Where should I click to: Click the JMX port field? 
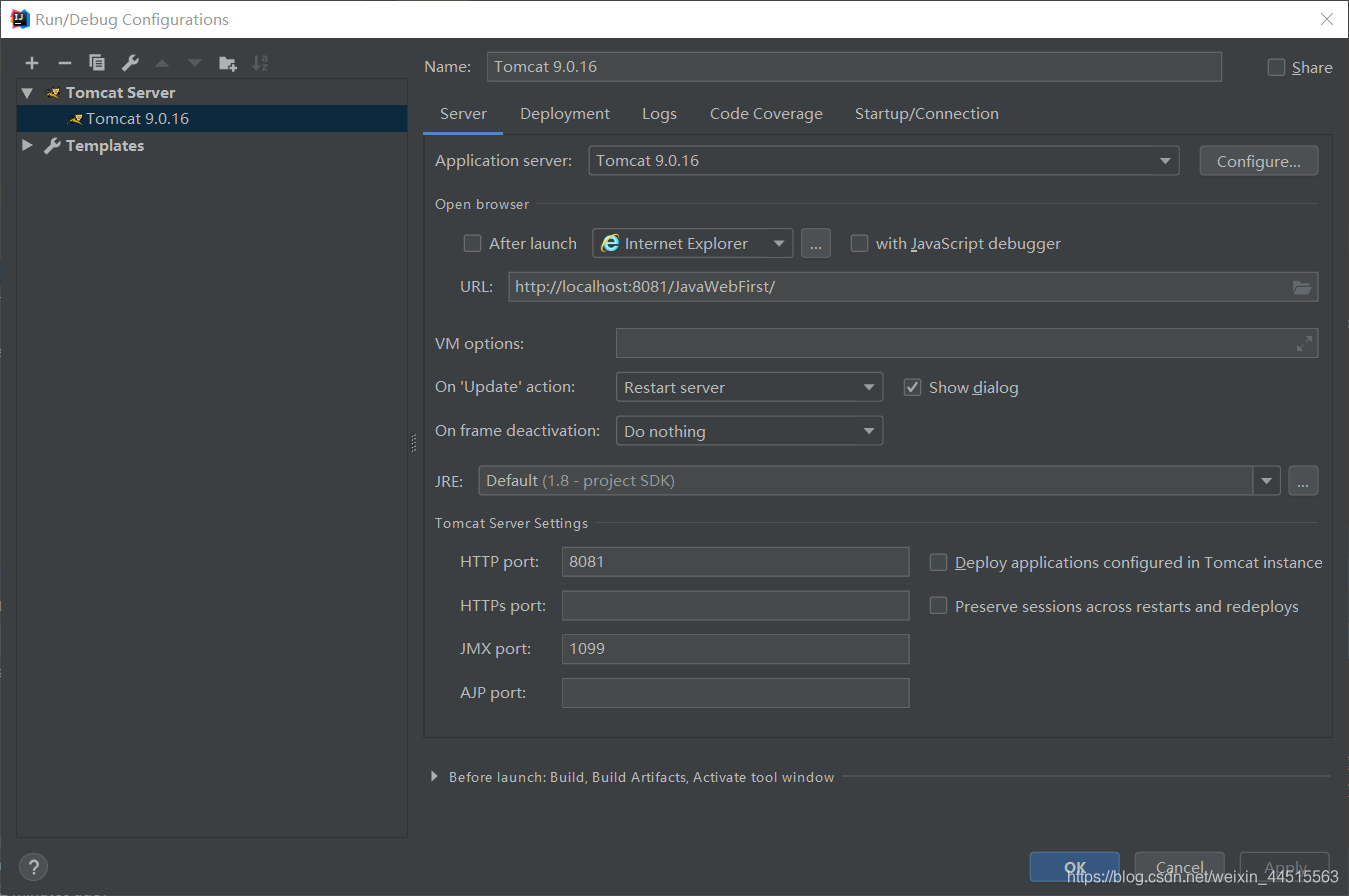tap(735, 649)
